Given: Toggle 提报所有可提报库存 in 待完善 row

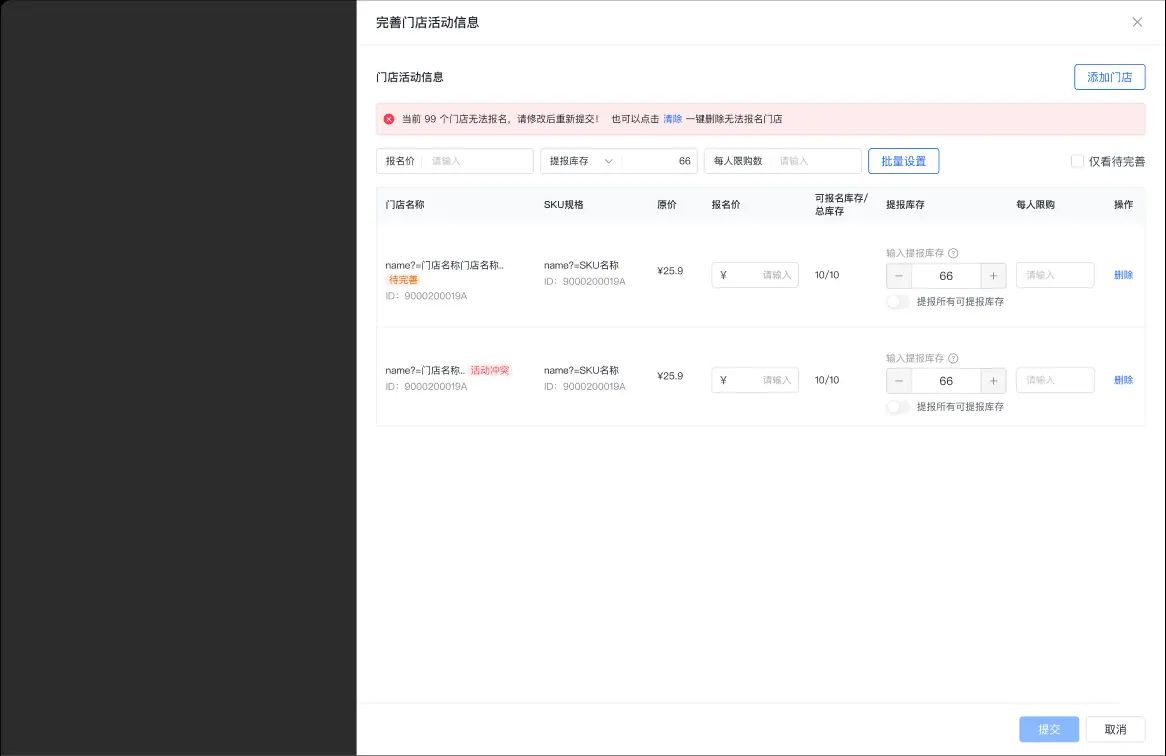Looking at the screenshot, I should tap(898, 302).
